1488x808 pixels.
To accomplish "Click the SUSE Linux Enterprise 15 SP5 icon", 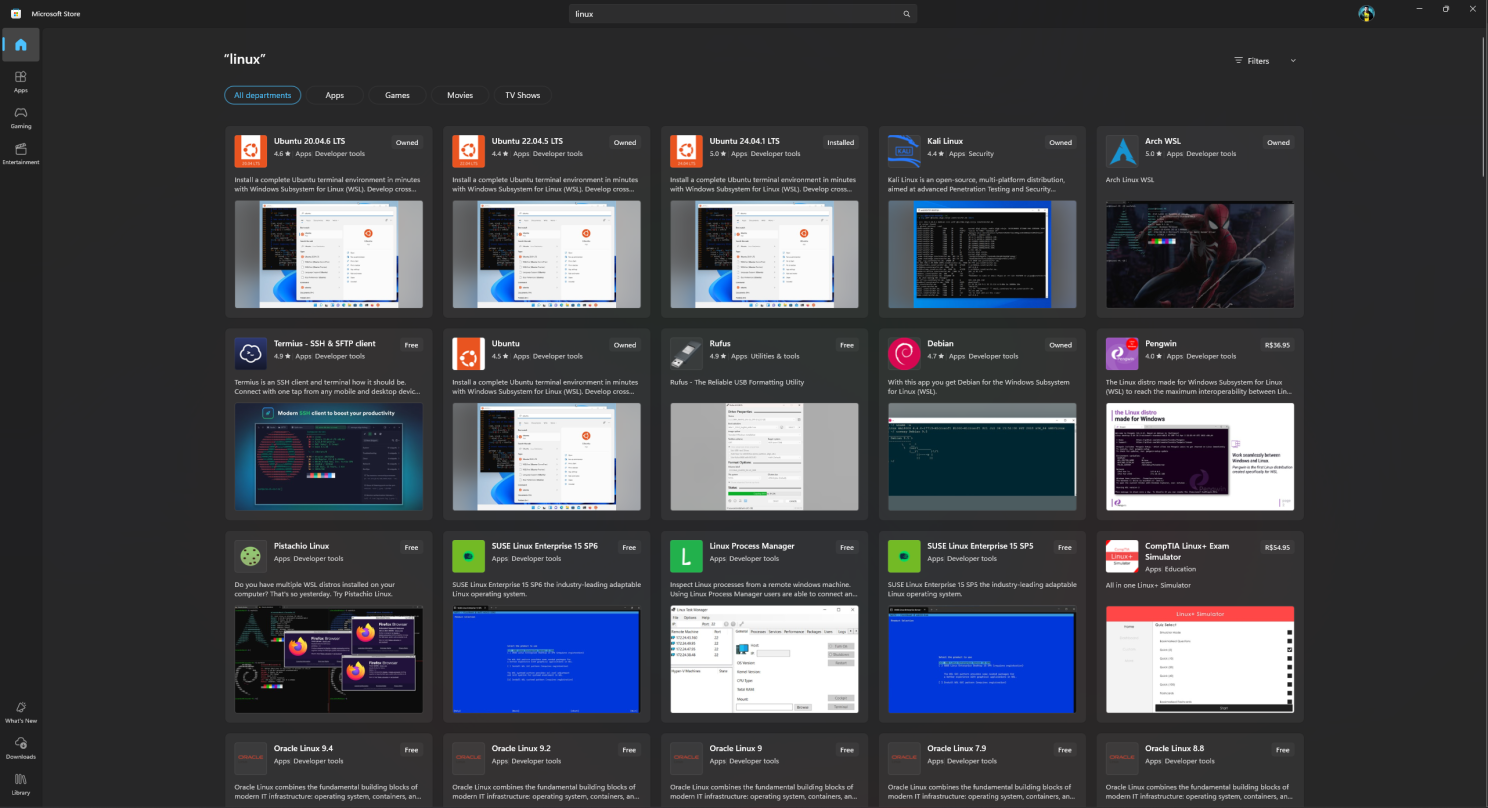I will pyautogui.click(x=904, y=556).
